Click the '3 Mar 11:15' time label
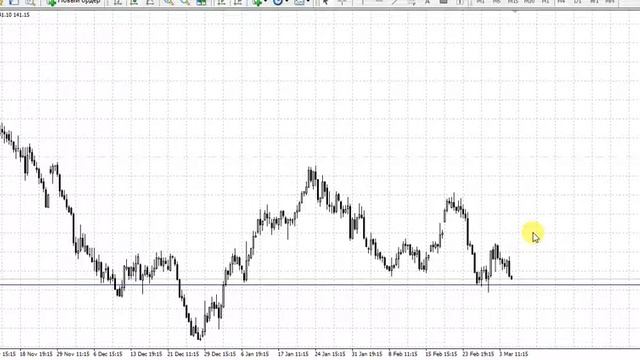640x360 pixels. click(x=513, y=354)
